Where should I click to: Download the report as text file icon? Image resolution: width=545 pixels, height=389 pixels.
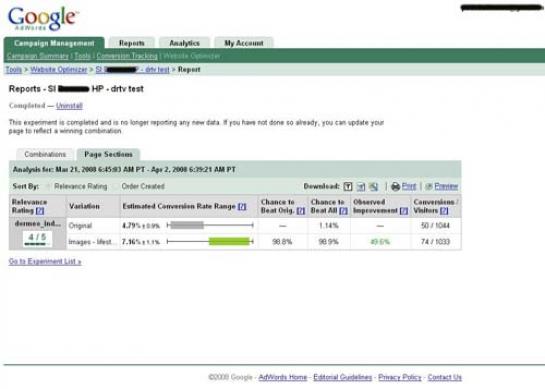coord(348,187)
